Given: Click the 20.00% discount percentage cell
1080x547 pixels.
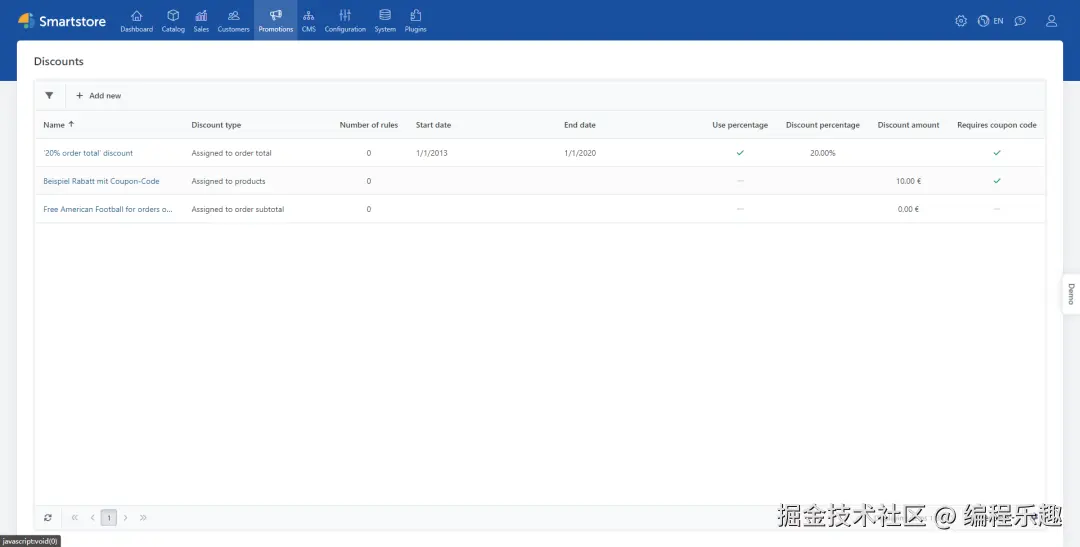Looking at the screenshot, I should click(822, 153).
